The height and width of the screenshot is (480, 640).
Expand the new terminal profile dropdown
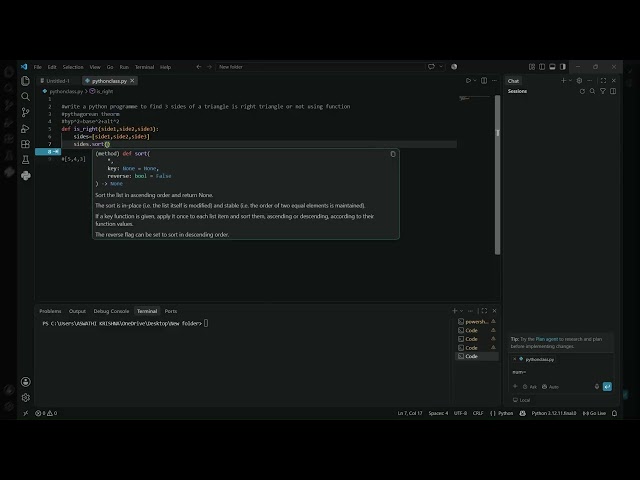coord(462,311)
